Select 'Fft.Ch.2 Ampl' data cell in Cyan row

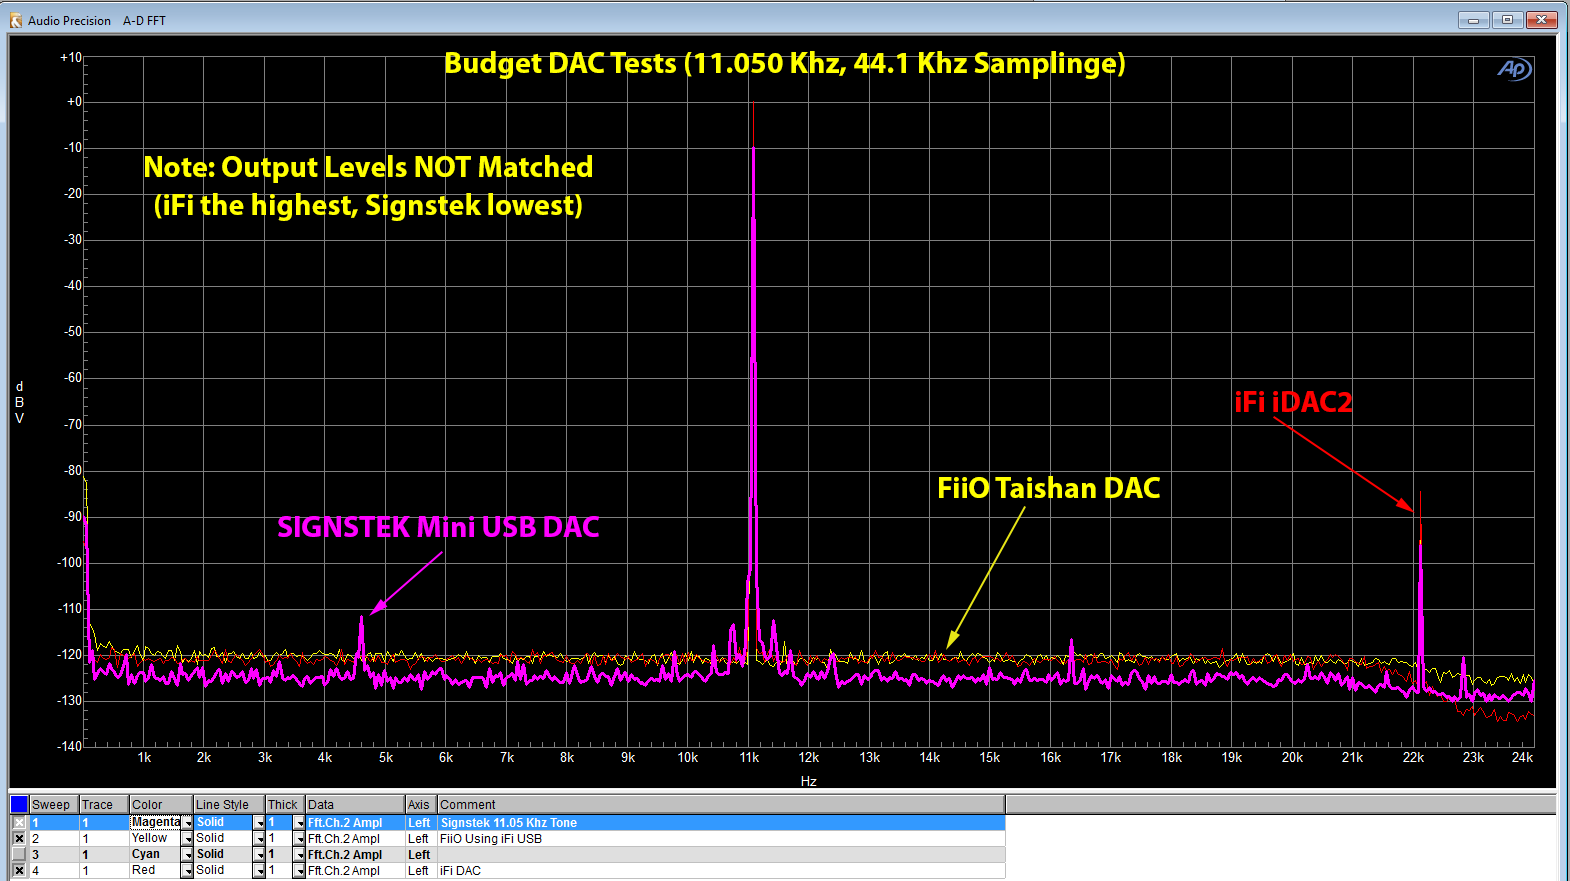355,855
